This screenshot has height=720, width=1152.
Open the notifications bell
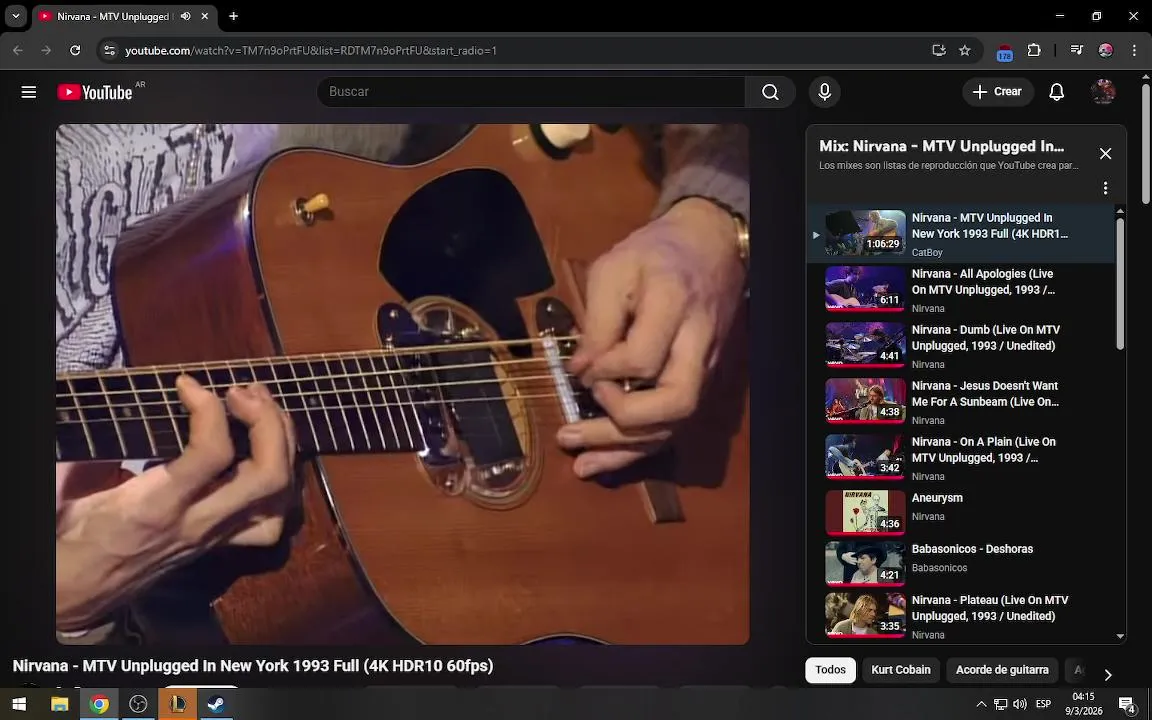(x=1056, y=92)
